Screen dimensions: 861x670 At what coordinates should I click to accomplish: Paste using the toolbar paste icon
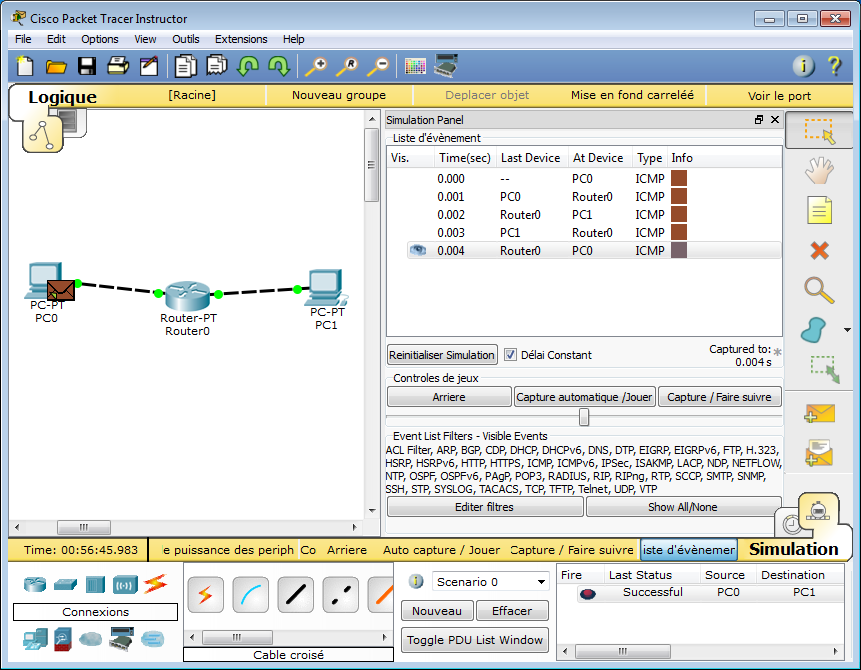(217, 65)
